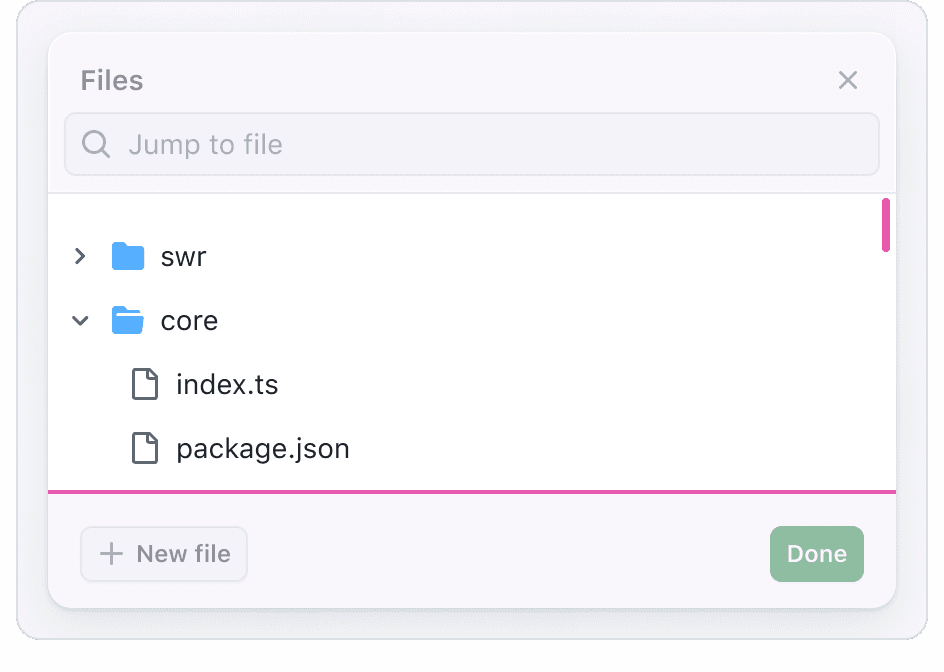Open the index.ts file entry
The image size is (944, 672).
click(x=227, y=385)
